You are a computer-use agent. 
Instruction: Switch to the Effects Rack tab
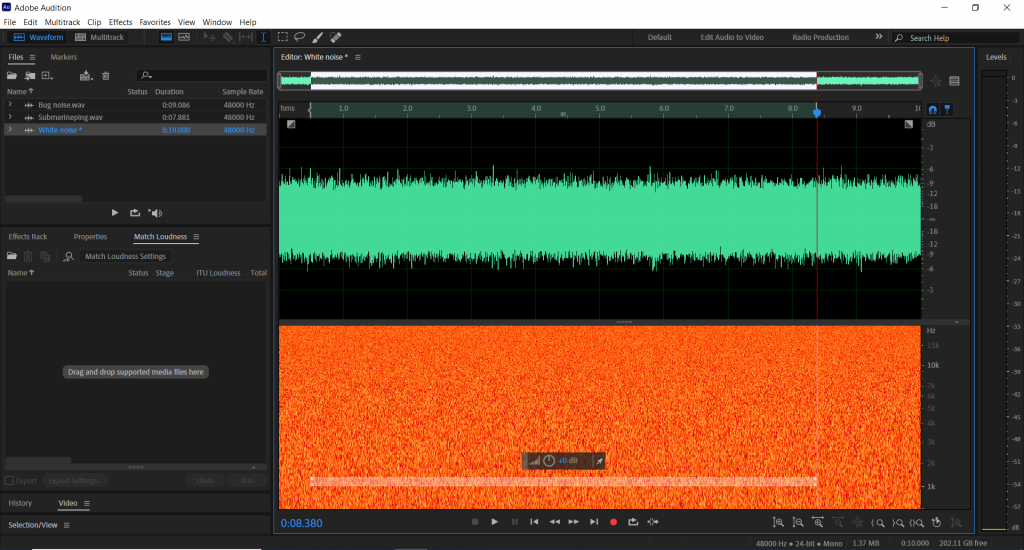pos(28,237)
